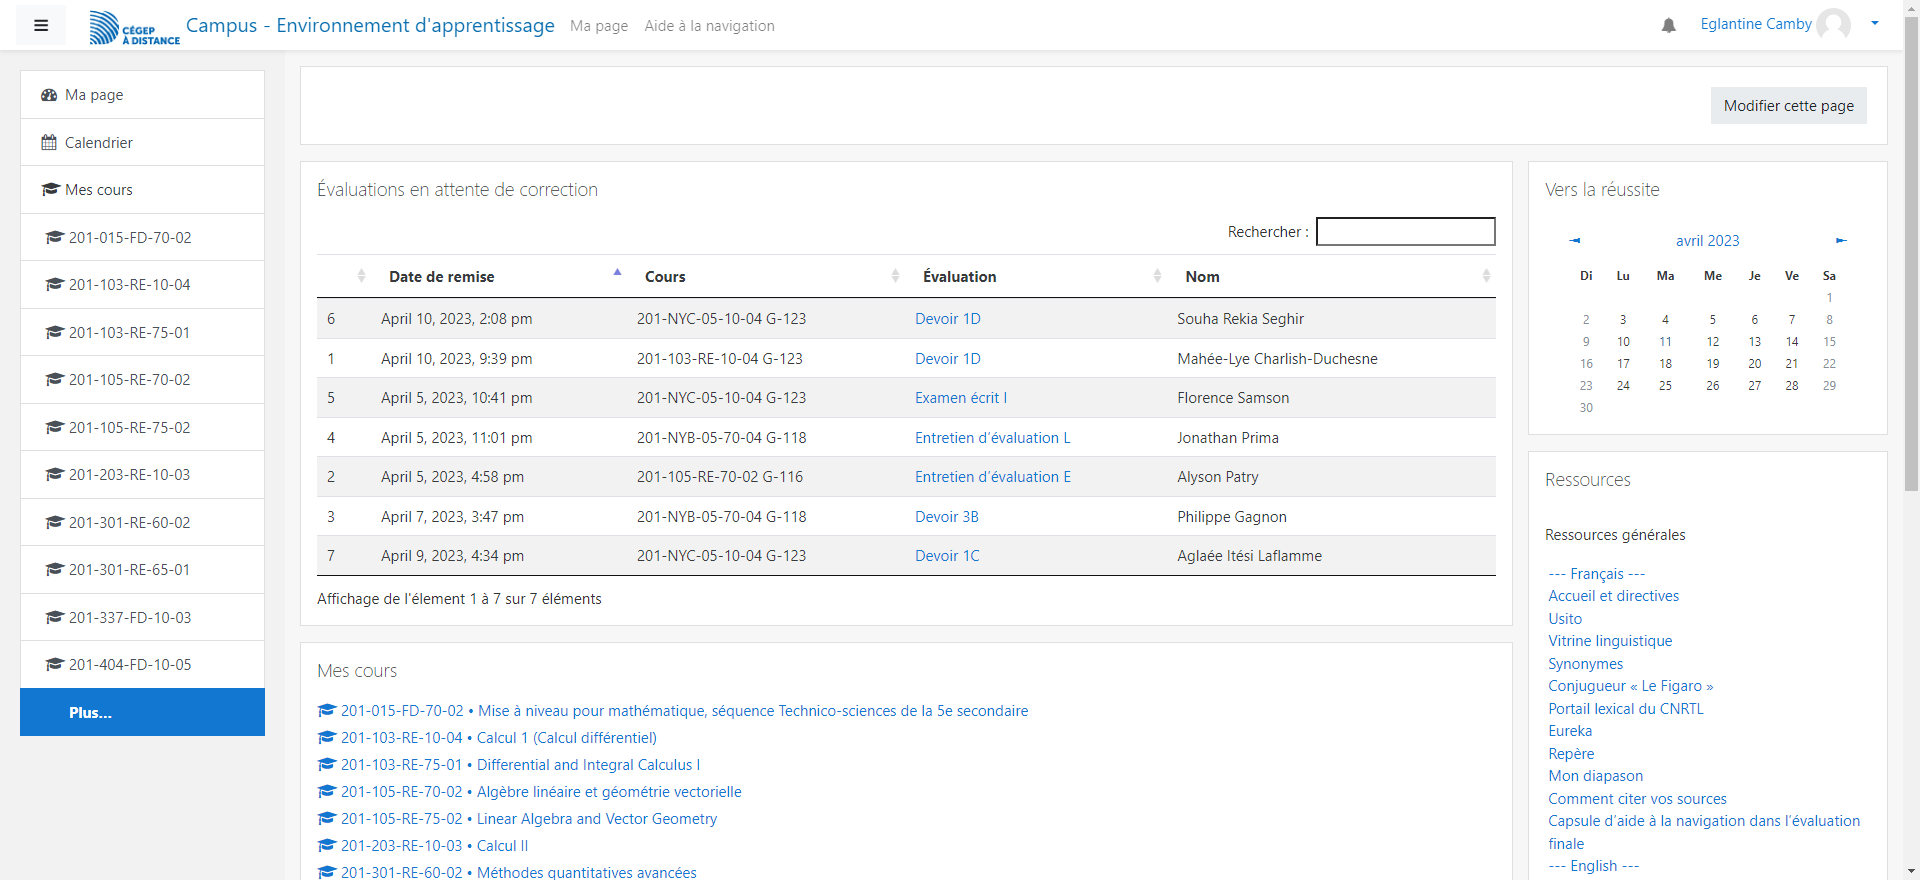This screenshot has height=880, width=1920.
Task: Expand the user menu dropdown arrow
Action: (1875, 24)
